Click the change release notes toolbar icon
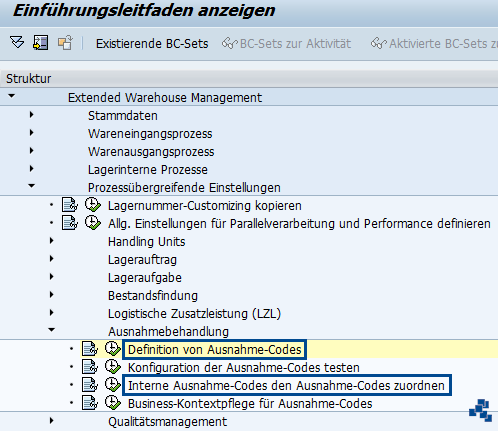Screen dimensions: 498x431 tap(65, 43)
